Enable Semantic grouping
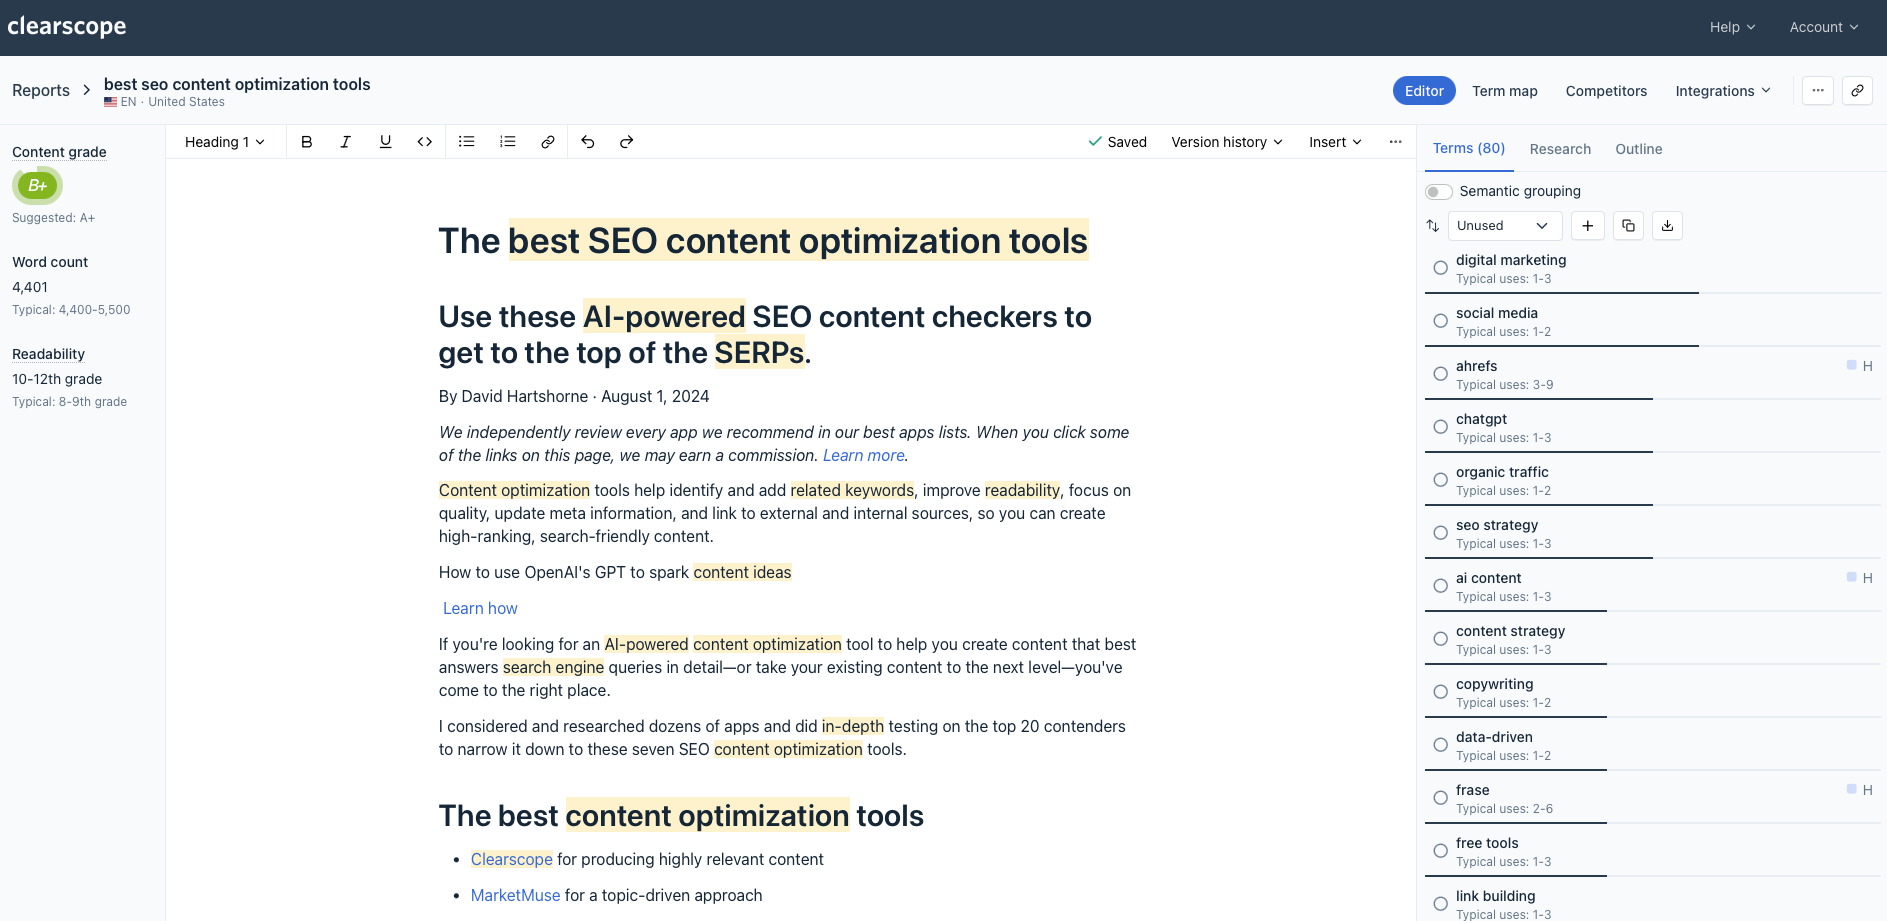 pos(1438,191)
